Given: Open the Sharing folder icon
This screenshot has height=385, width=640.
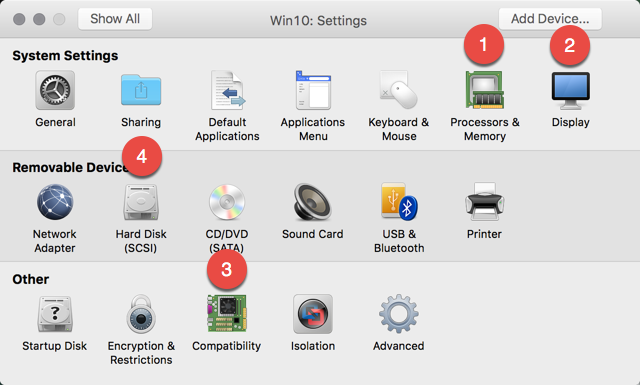Looking at the screenshot, I should (141, 90).
